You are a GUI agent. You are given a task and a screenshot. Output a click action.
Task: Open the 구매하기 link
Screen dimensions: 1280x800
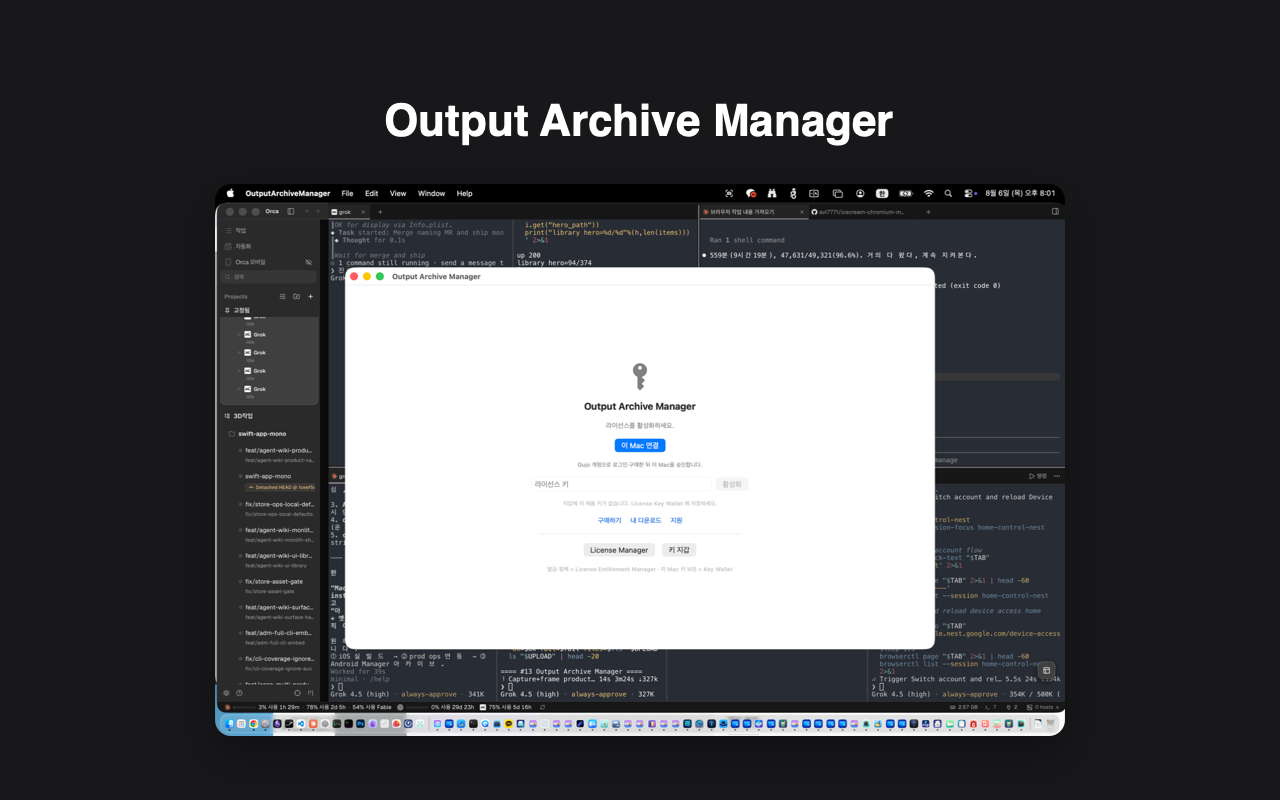(x=609, y=520)
